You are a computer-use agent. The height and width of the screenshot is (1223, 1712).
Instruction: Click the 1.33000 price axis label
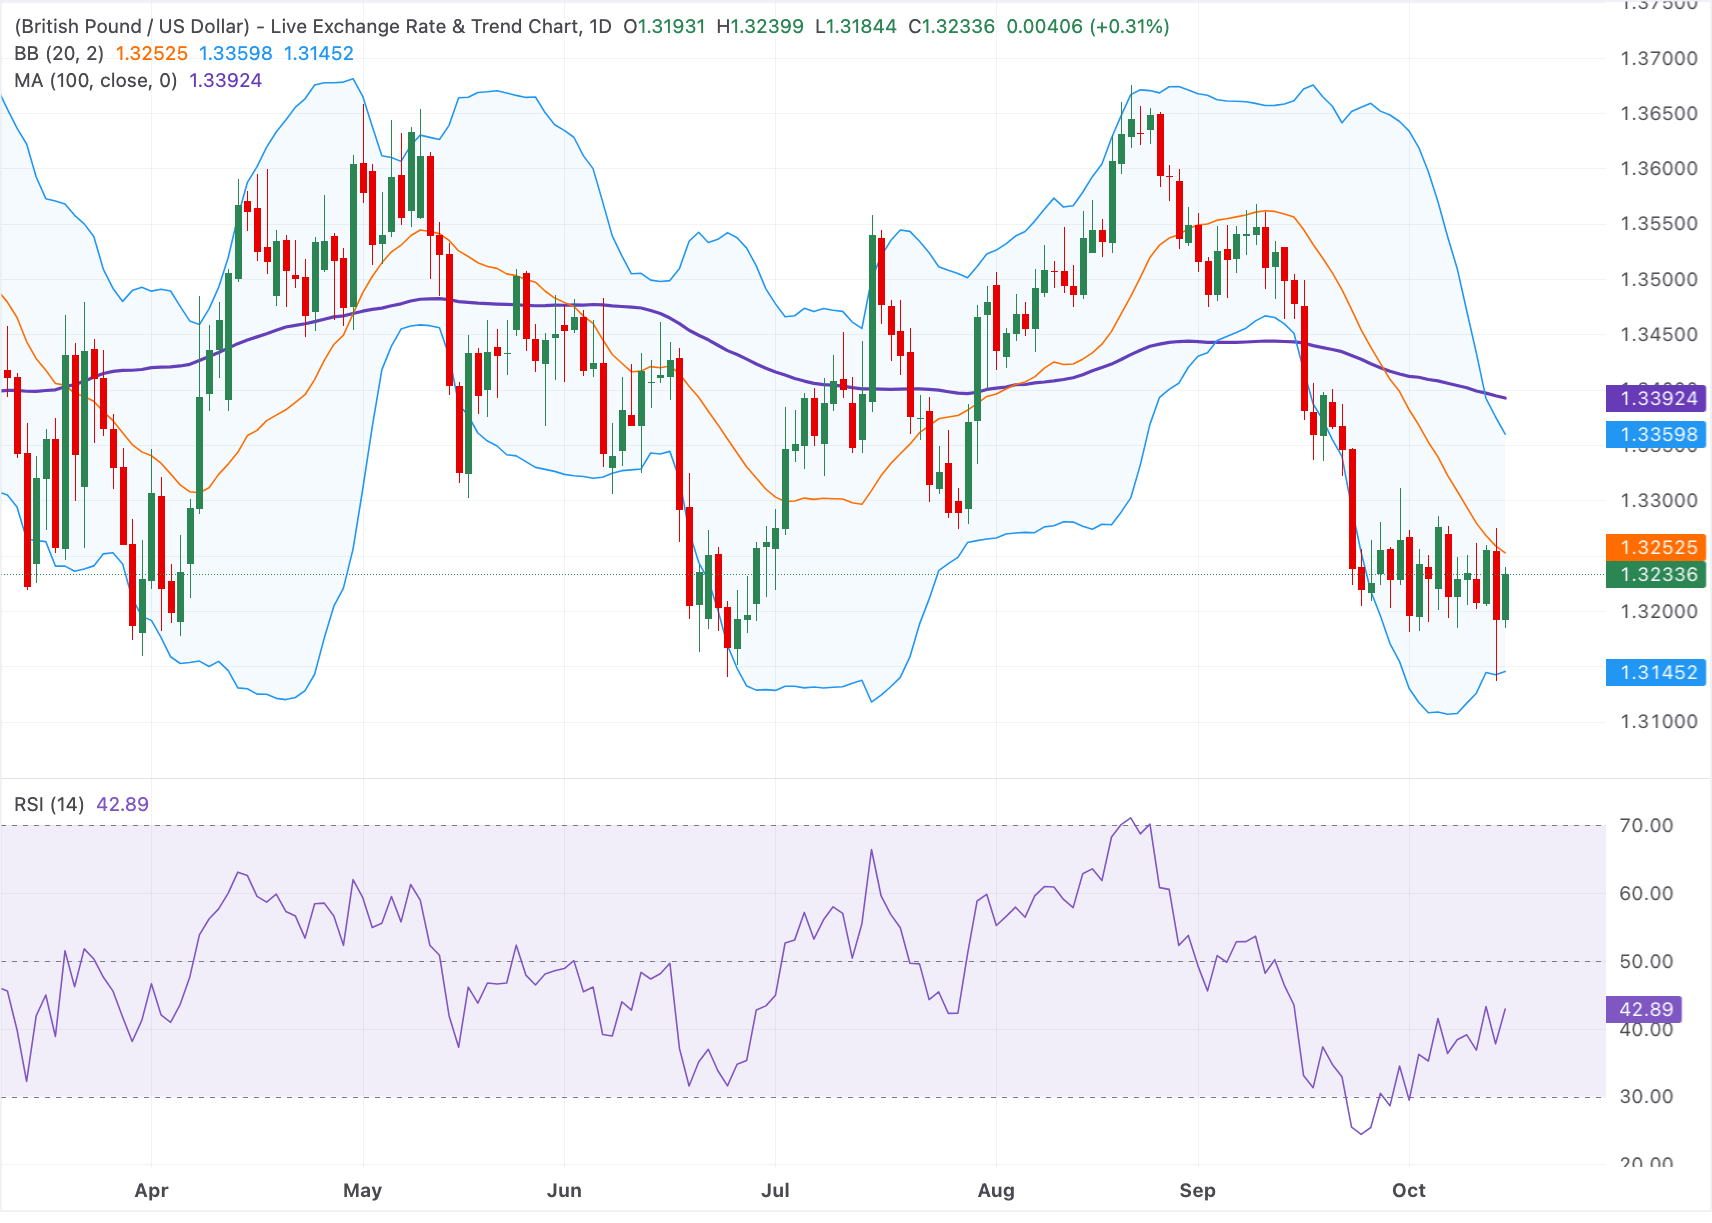(x=1659, y=500)
